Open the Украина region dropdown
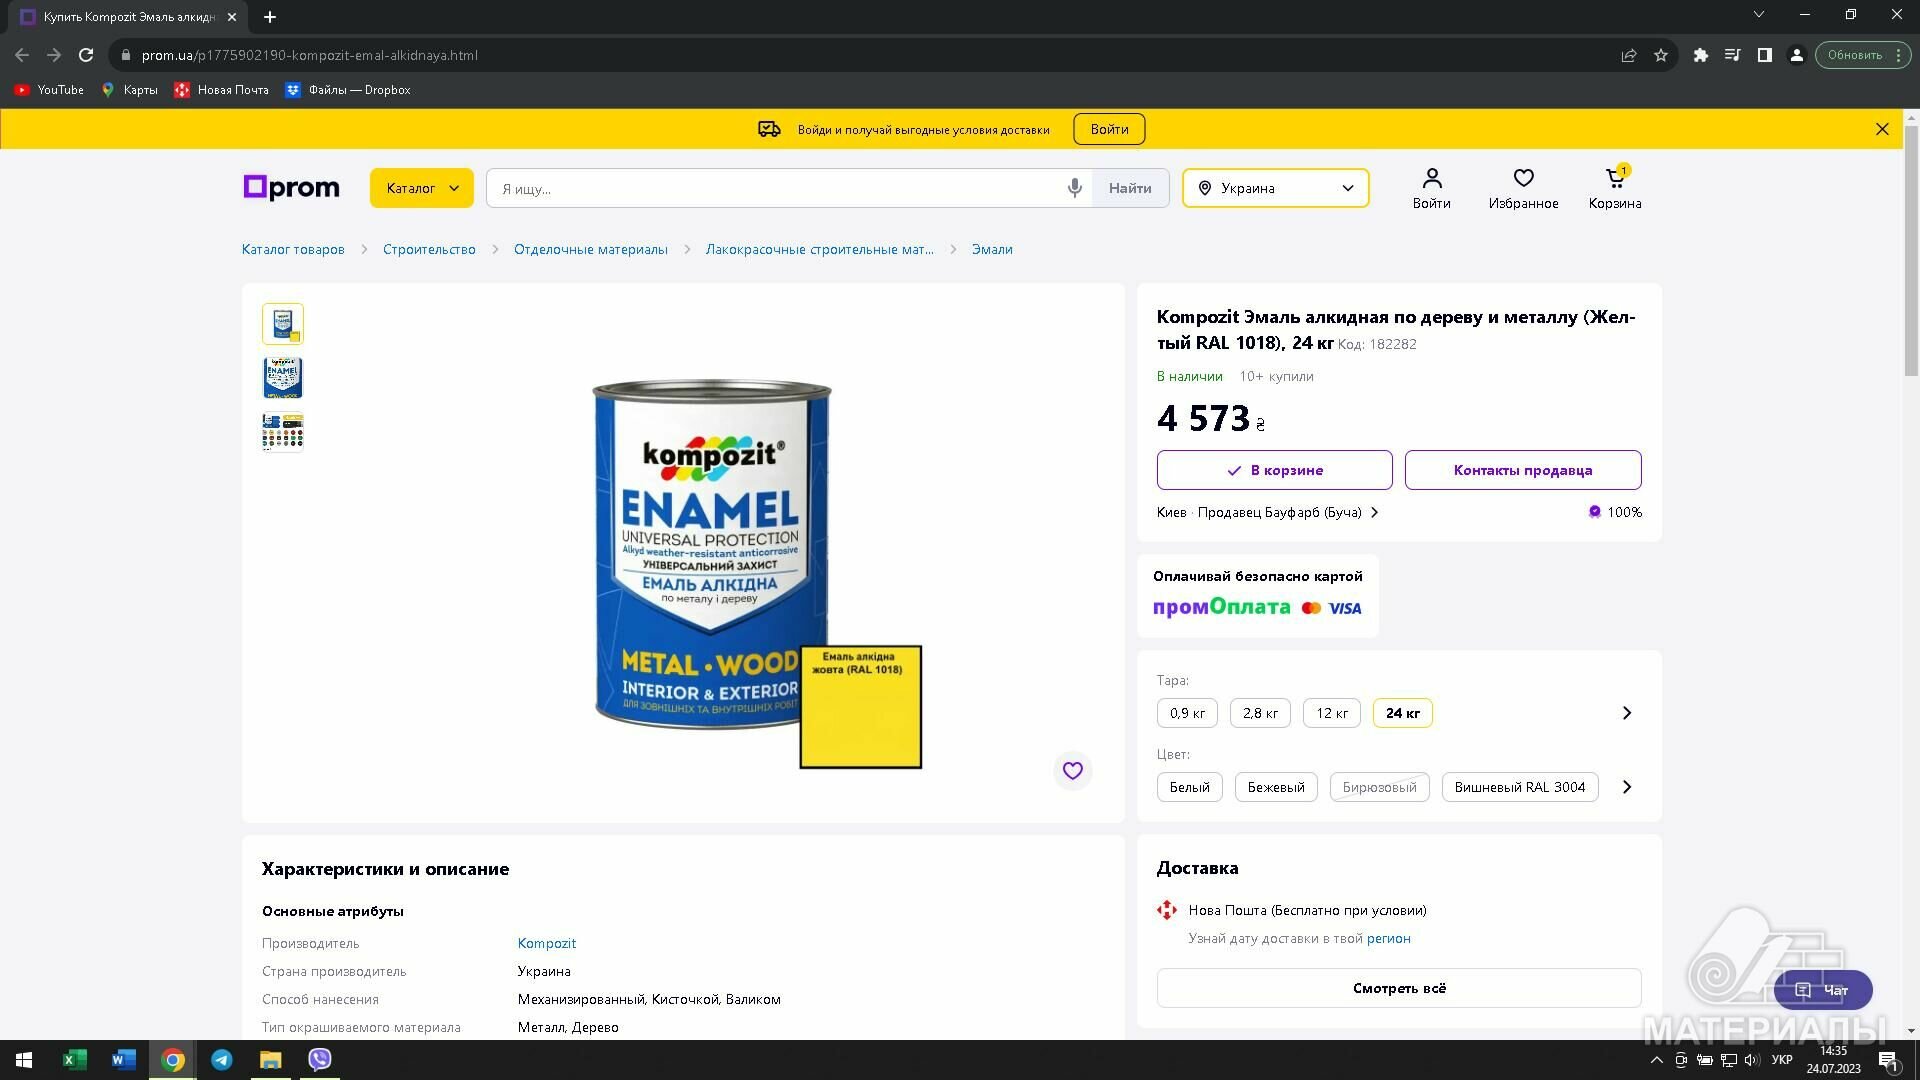The height and width of the screenshot is (1080, 1920). (x=1275, y=188)
